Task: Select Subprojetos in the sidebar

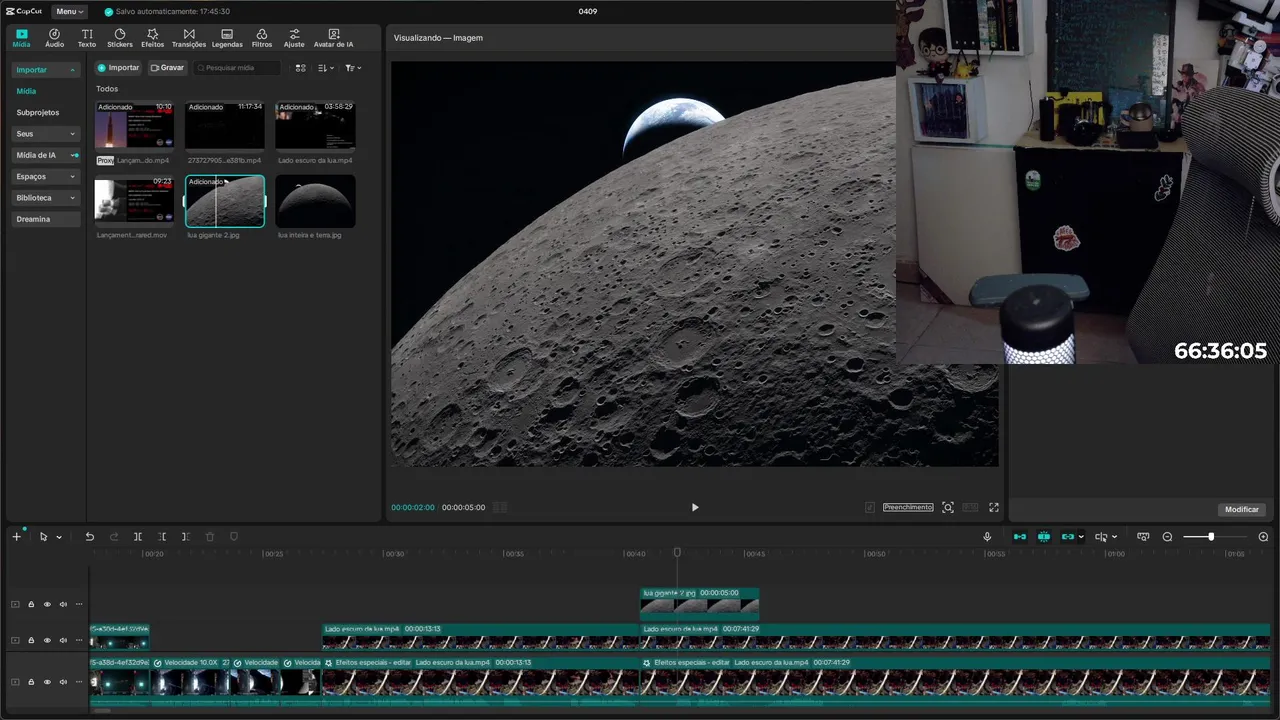Action: tap(38, 113)
